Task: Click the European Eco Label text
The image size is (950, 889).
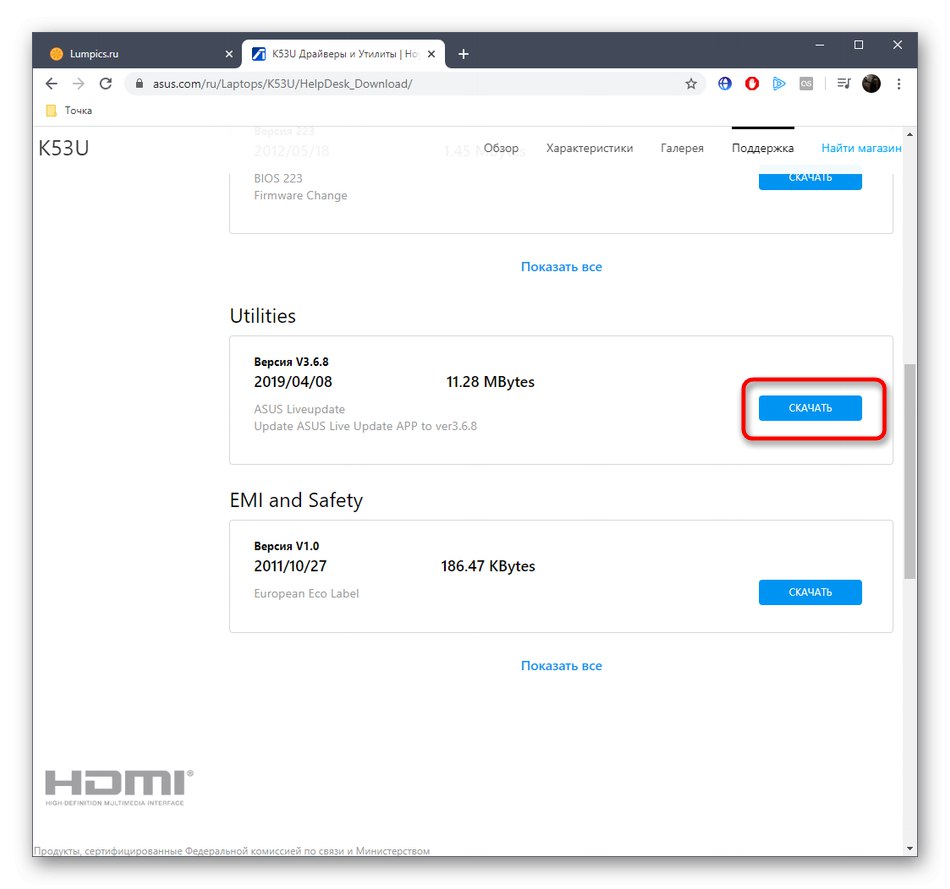Action: click(x=307, y=593)
